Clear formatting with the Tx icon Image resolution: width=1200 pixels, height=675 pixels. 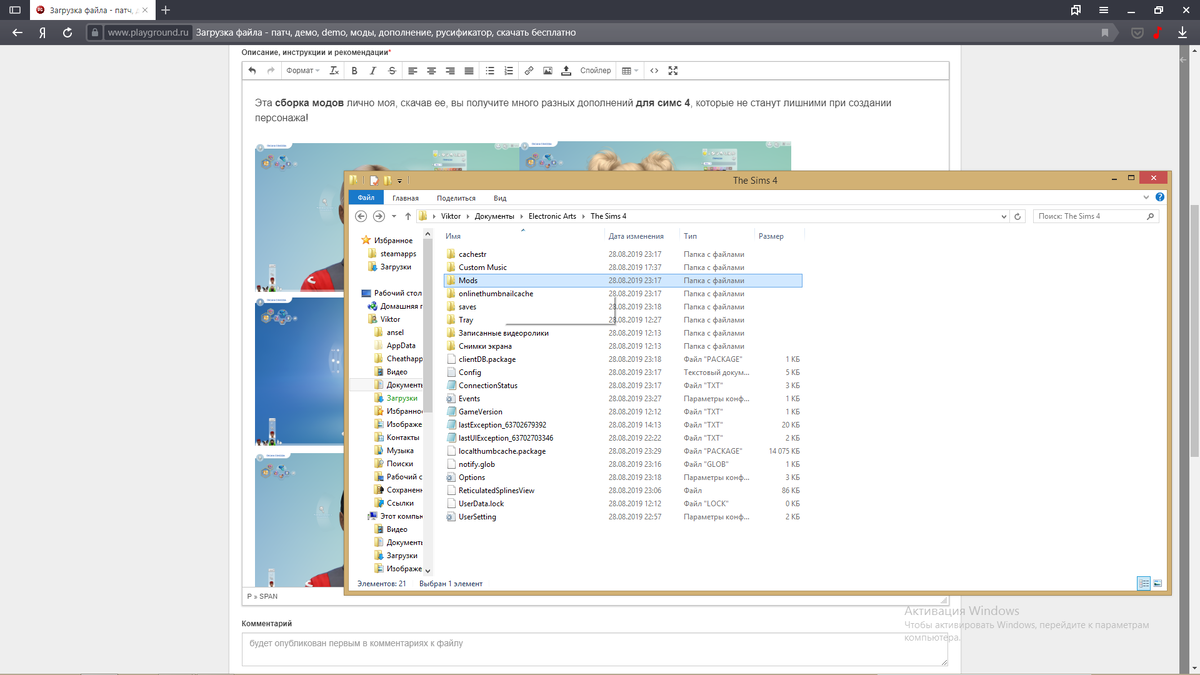tap(334, 71)
